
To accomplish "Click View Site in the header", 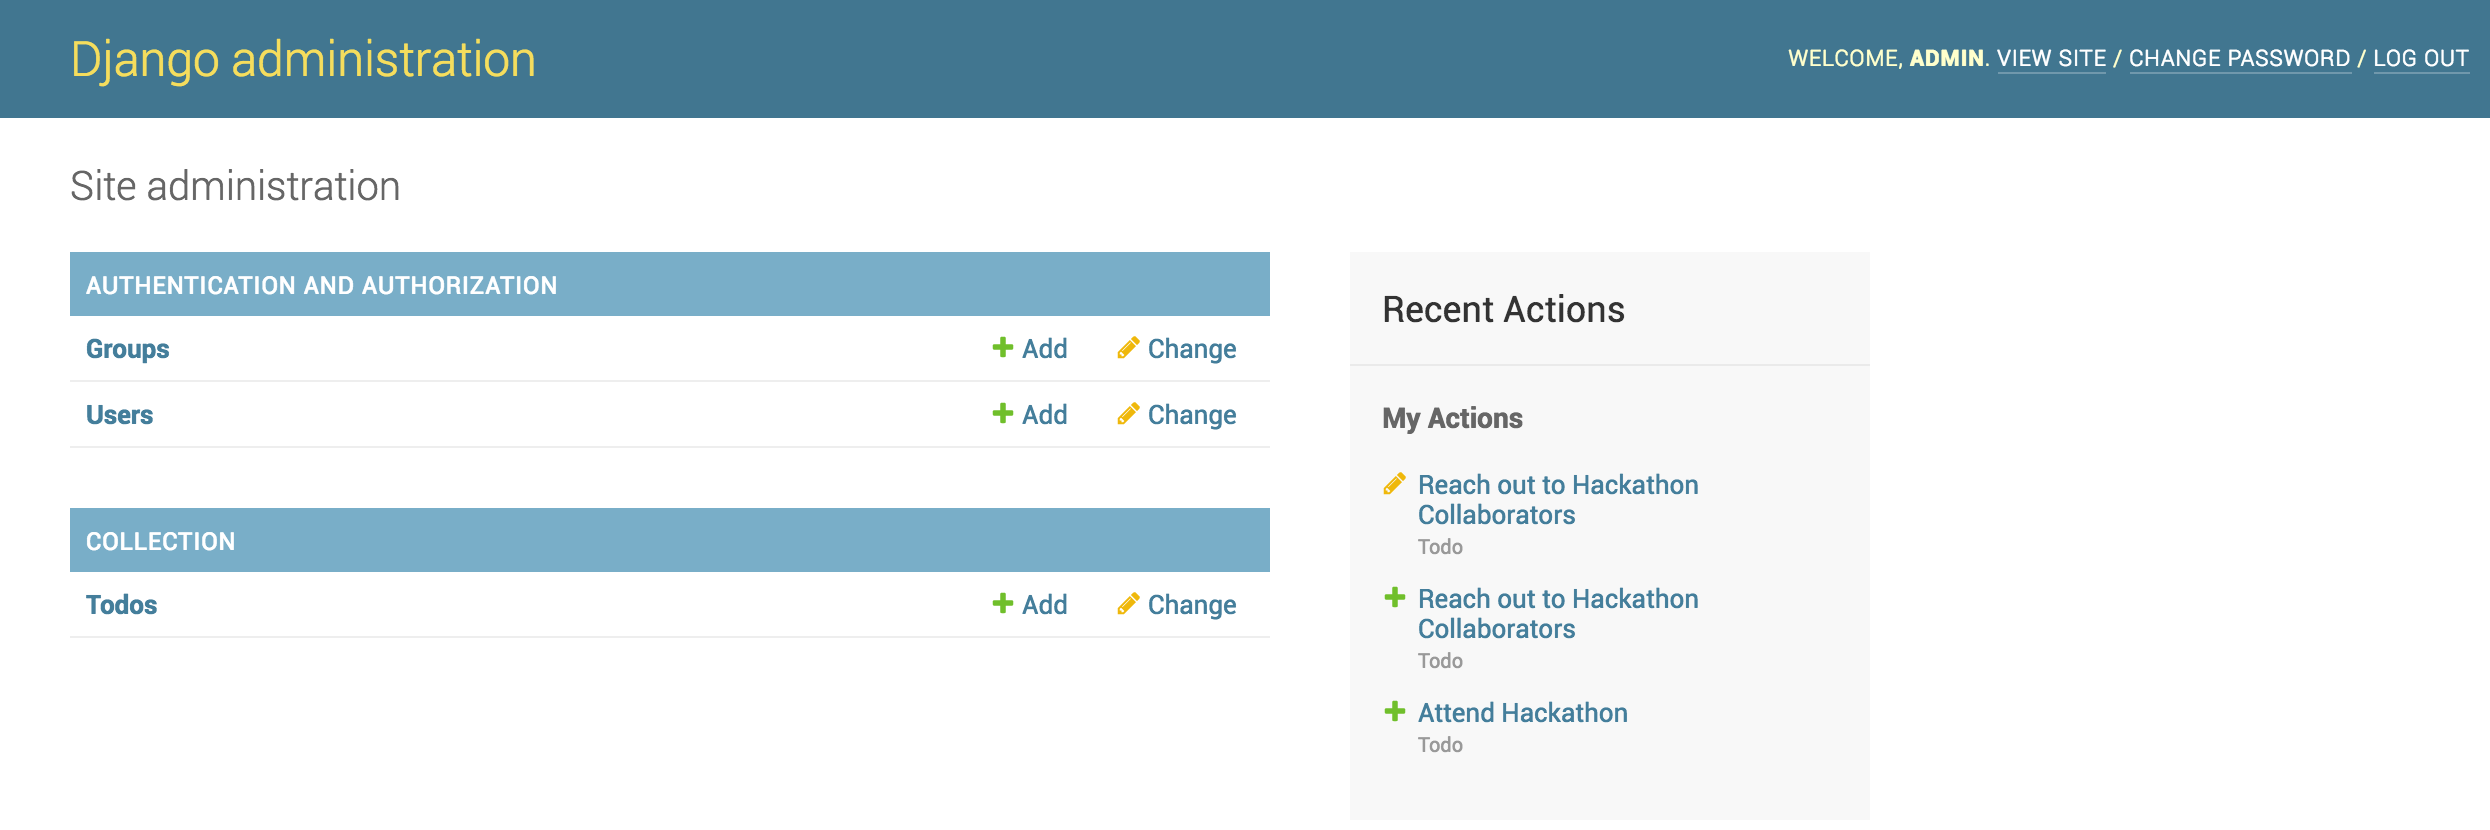I will 2051,59.
